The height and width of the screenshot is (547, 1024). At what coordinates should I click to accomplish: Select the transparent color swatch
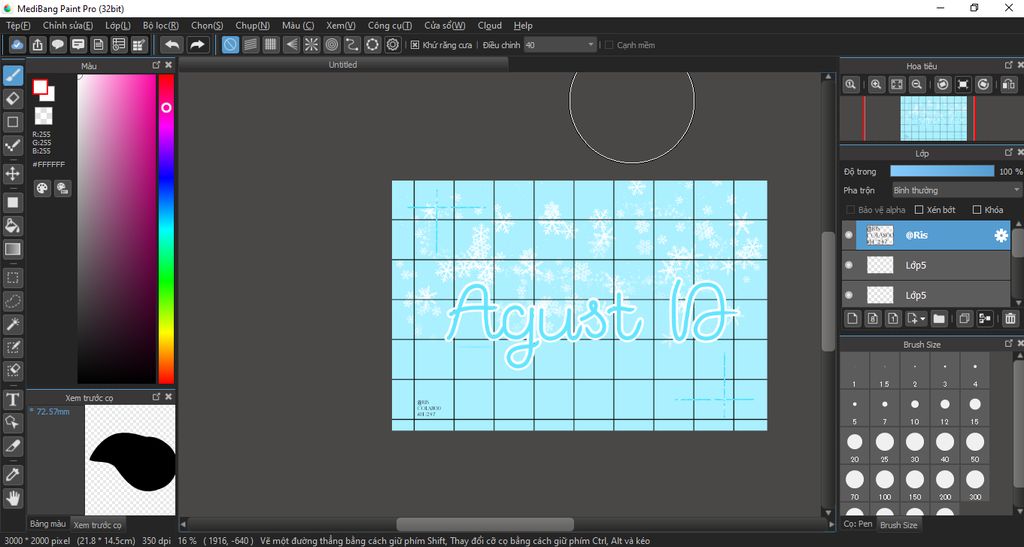point(44,116)
